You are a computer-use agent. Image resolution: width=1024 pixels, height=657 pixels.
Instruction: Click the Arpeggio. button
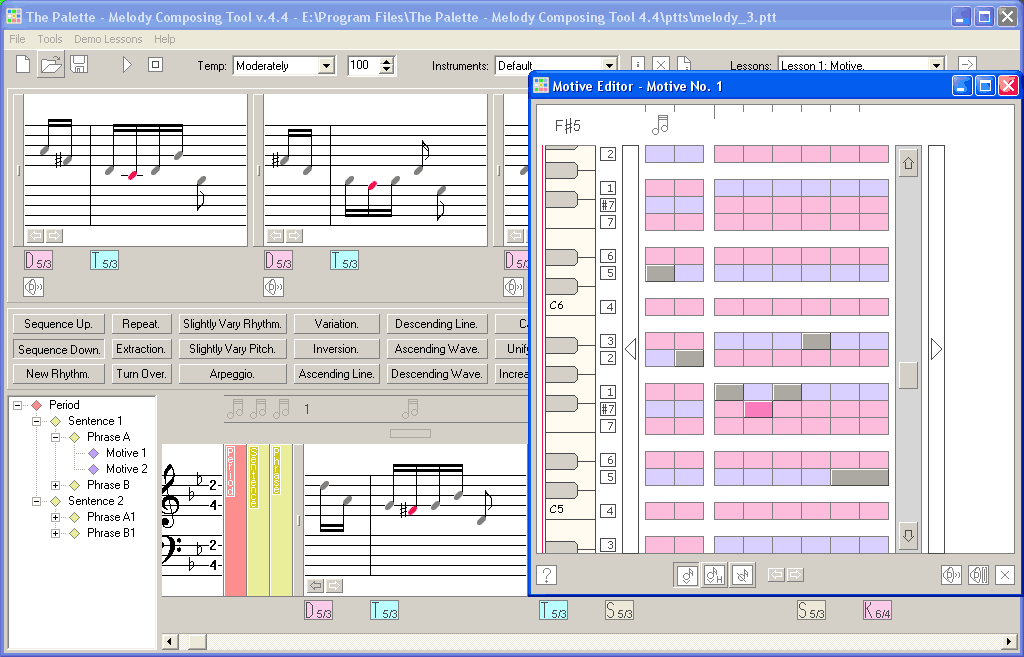tap(232, 374)
